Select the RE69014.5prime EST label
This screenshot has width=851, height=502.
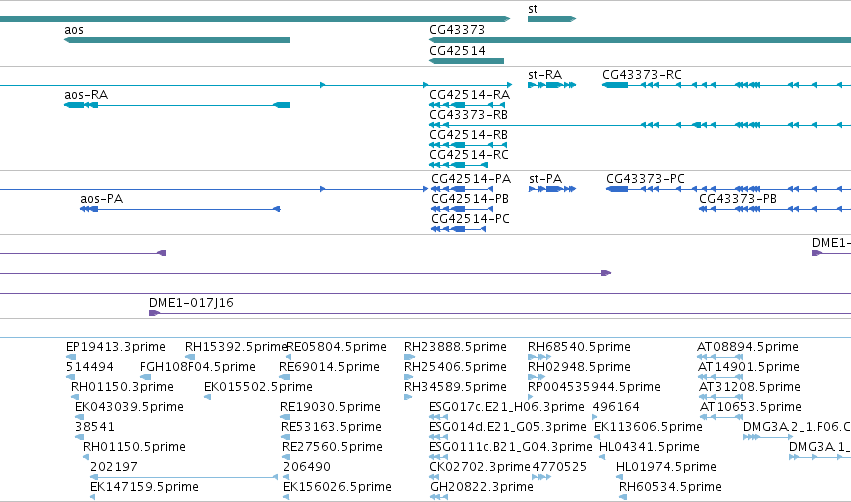(329, 367)
